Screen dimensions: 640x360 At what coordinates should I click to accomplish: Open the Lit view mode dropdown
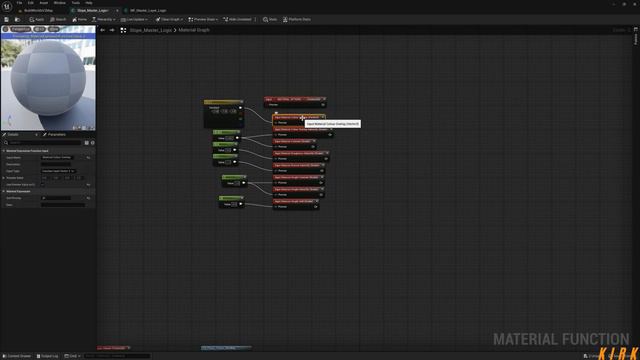tap(40, 29)
